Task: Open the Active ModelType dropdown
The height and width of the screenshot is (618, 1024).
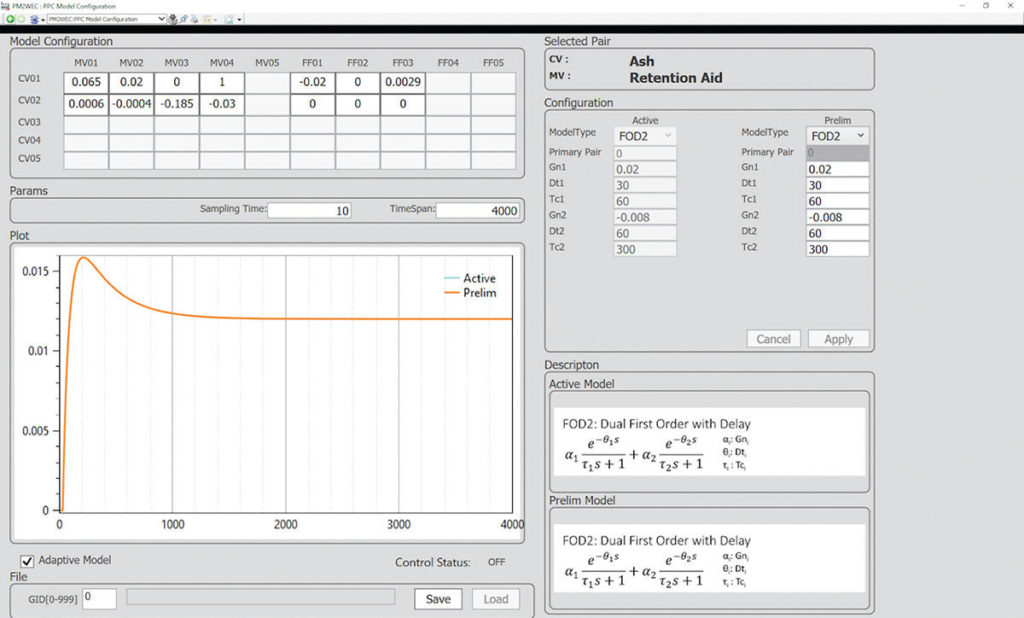Action: click(645, 135)
